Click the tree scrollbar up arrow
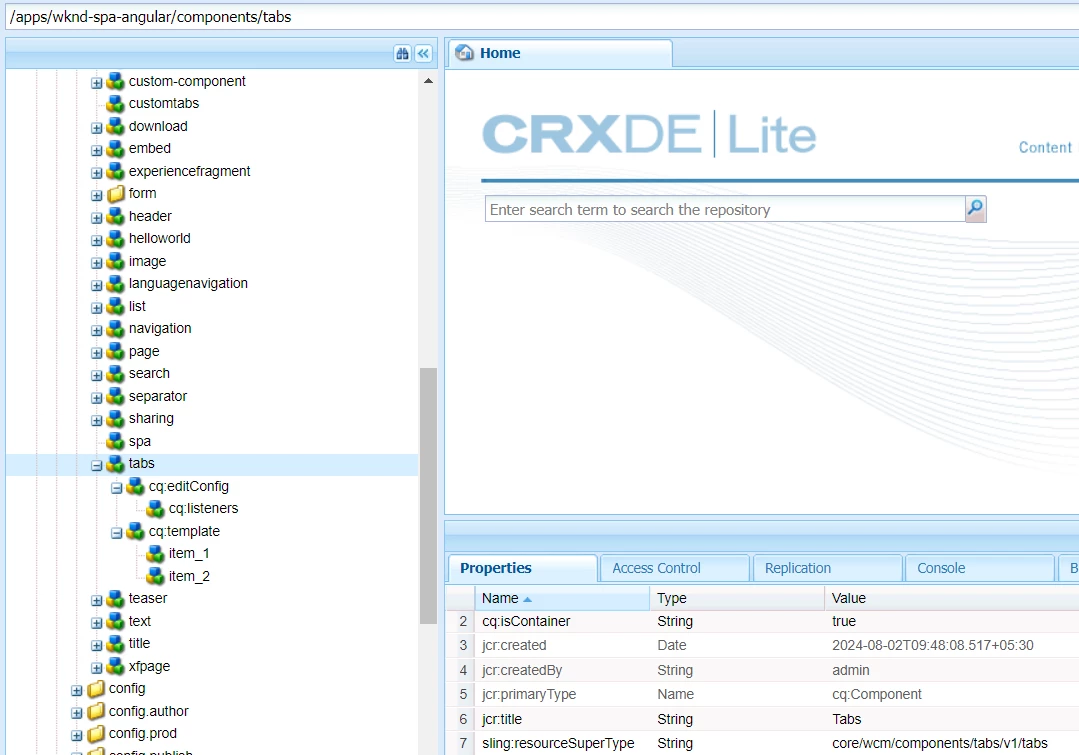This screenshot has width=1079, height=755. coord(428,81)
